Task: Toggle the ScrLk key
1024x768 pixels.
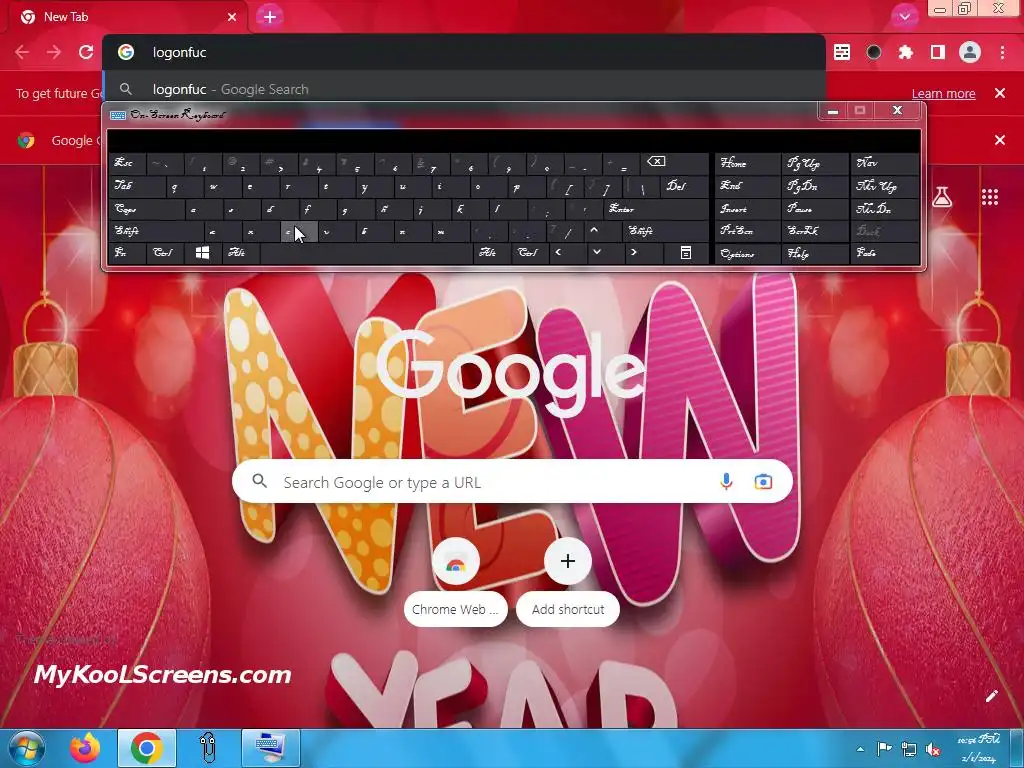Action: point(814,231)
